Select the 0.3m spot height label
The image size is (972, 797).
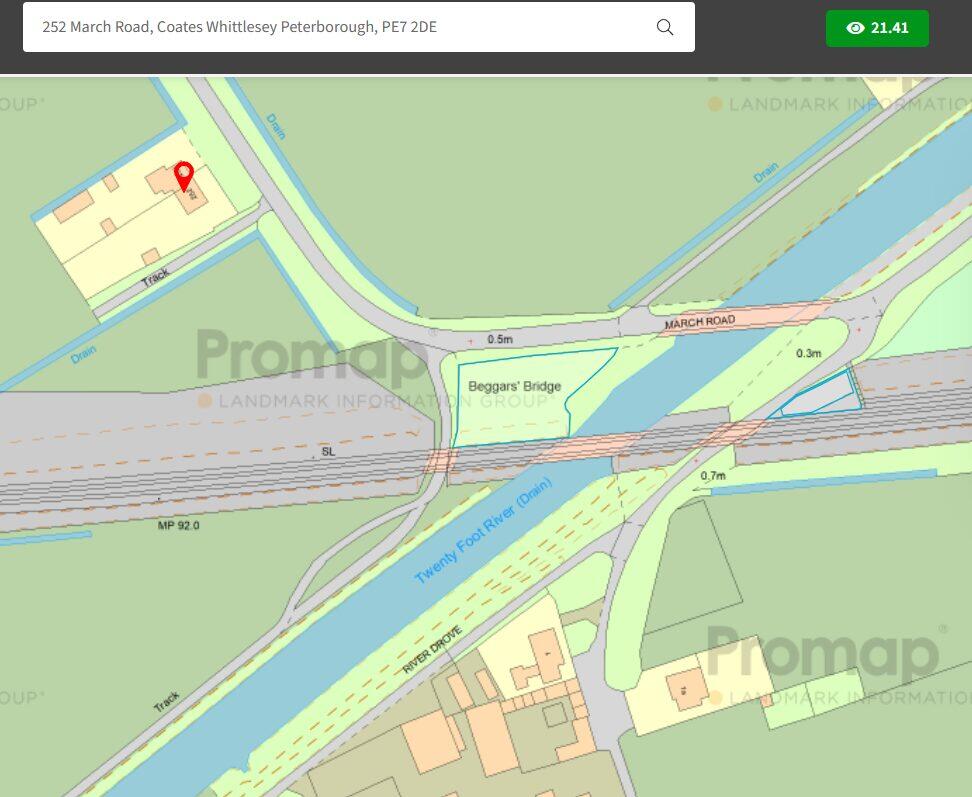(808, 353)
